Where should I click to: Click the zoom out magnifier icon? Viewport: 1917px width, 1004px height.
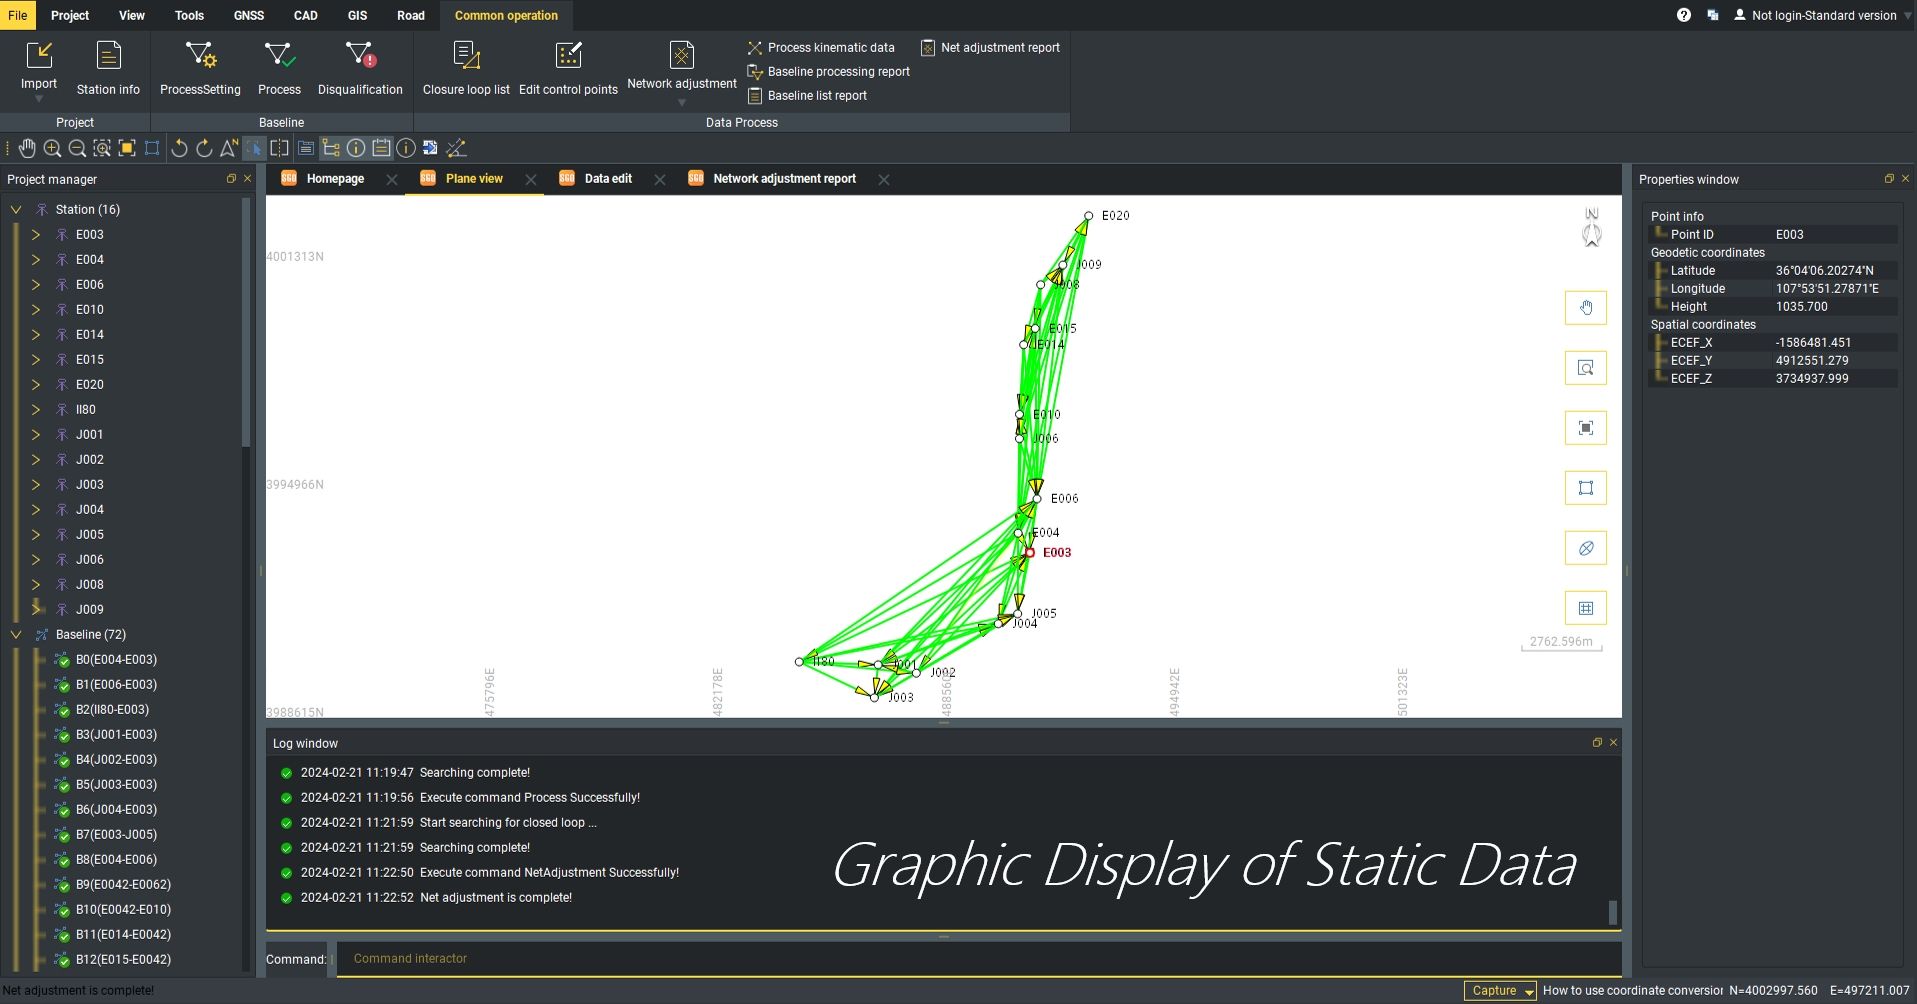77,148
